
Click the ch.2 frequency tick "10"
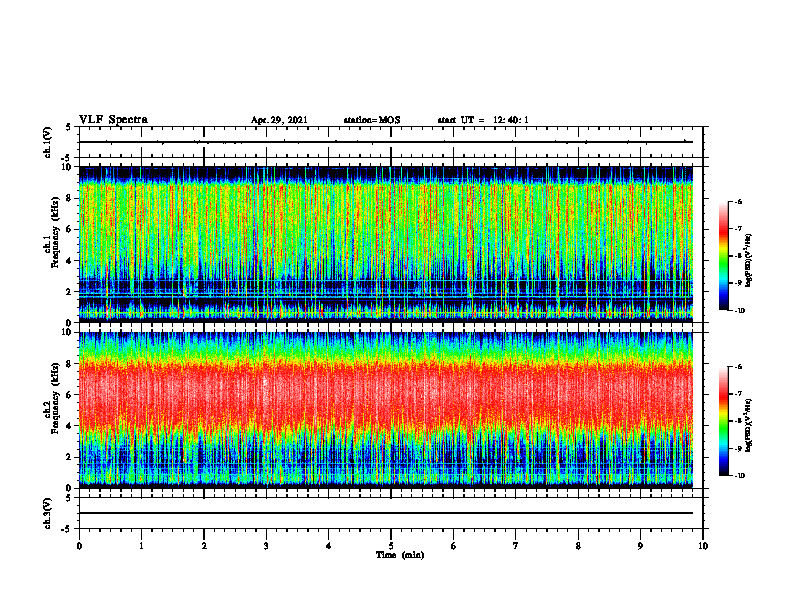pyautogui.click(x=68, y=332)
